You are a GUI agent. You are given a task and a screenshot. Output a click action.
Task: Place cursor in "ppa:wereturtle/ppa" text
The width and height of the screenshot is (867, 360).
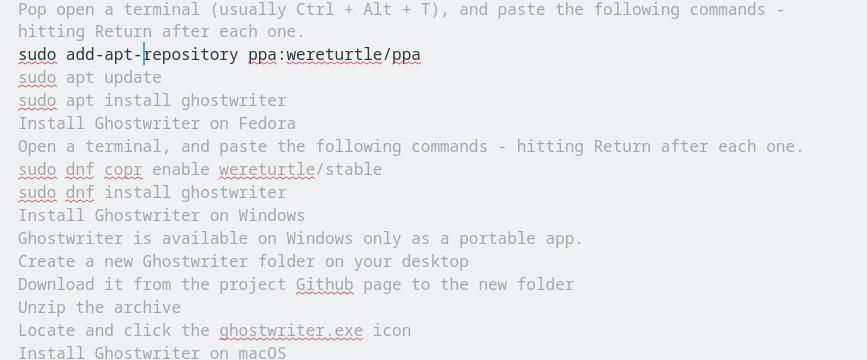click(334, 55)
